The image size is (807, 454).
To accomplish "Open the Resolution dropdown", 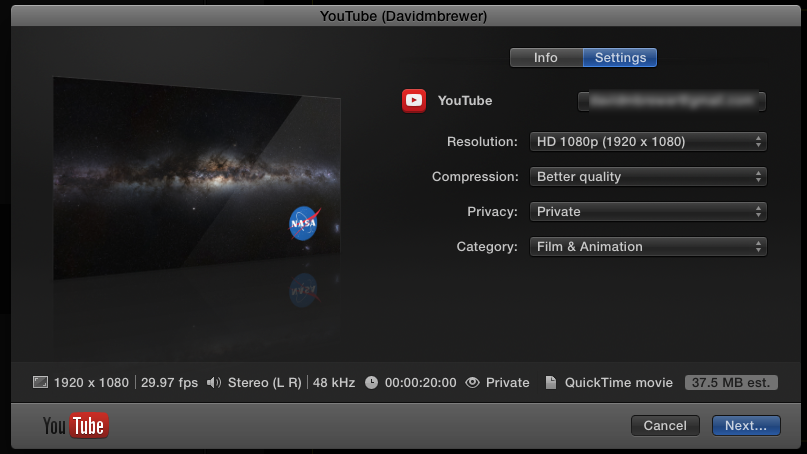I will [648, 142].
